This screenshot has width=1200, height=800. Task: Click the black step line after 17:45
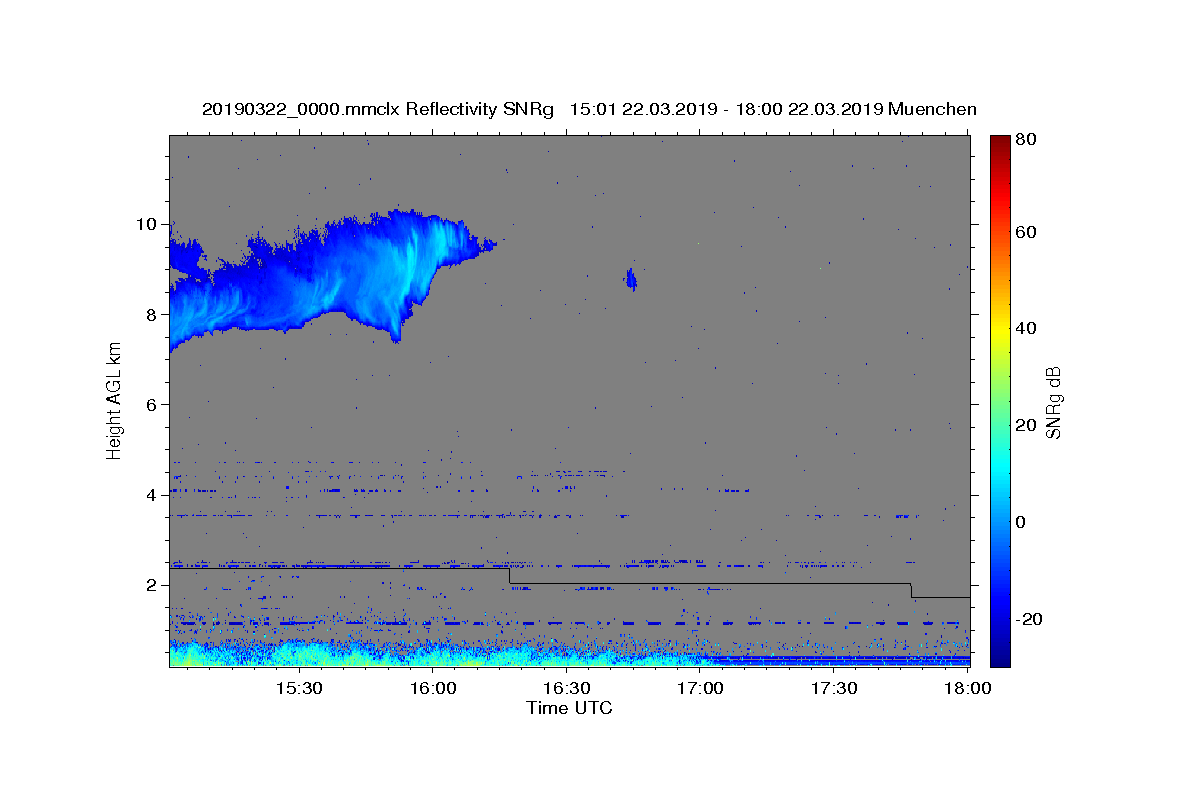tap(941, 597)
